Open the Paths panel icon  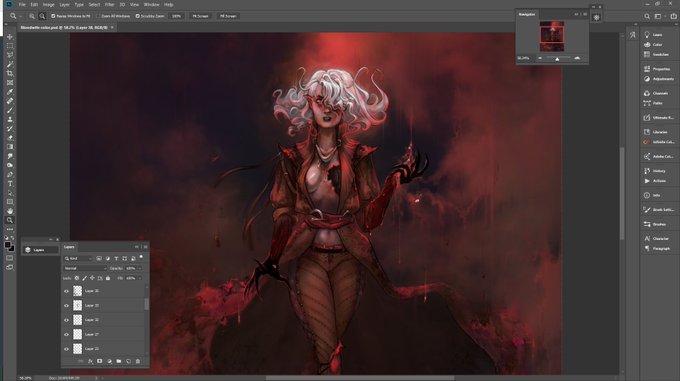pyautogui.click(x=647, y=103)
